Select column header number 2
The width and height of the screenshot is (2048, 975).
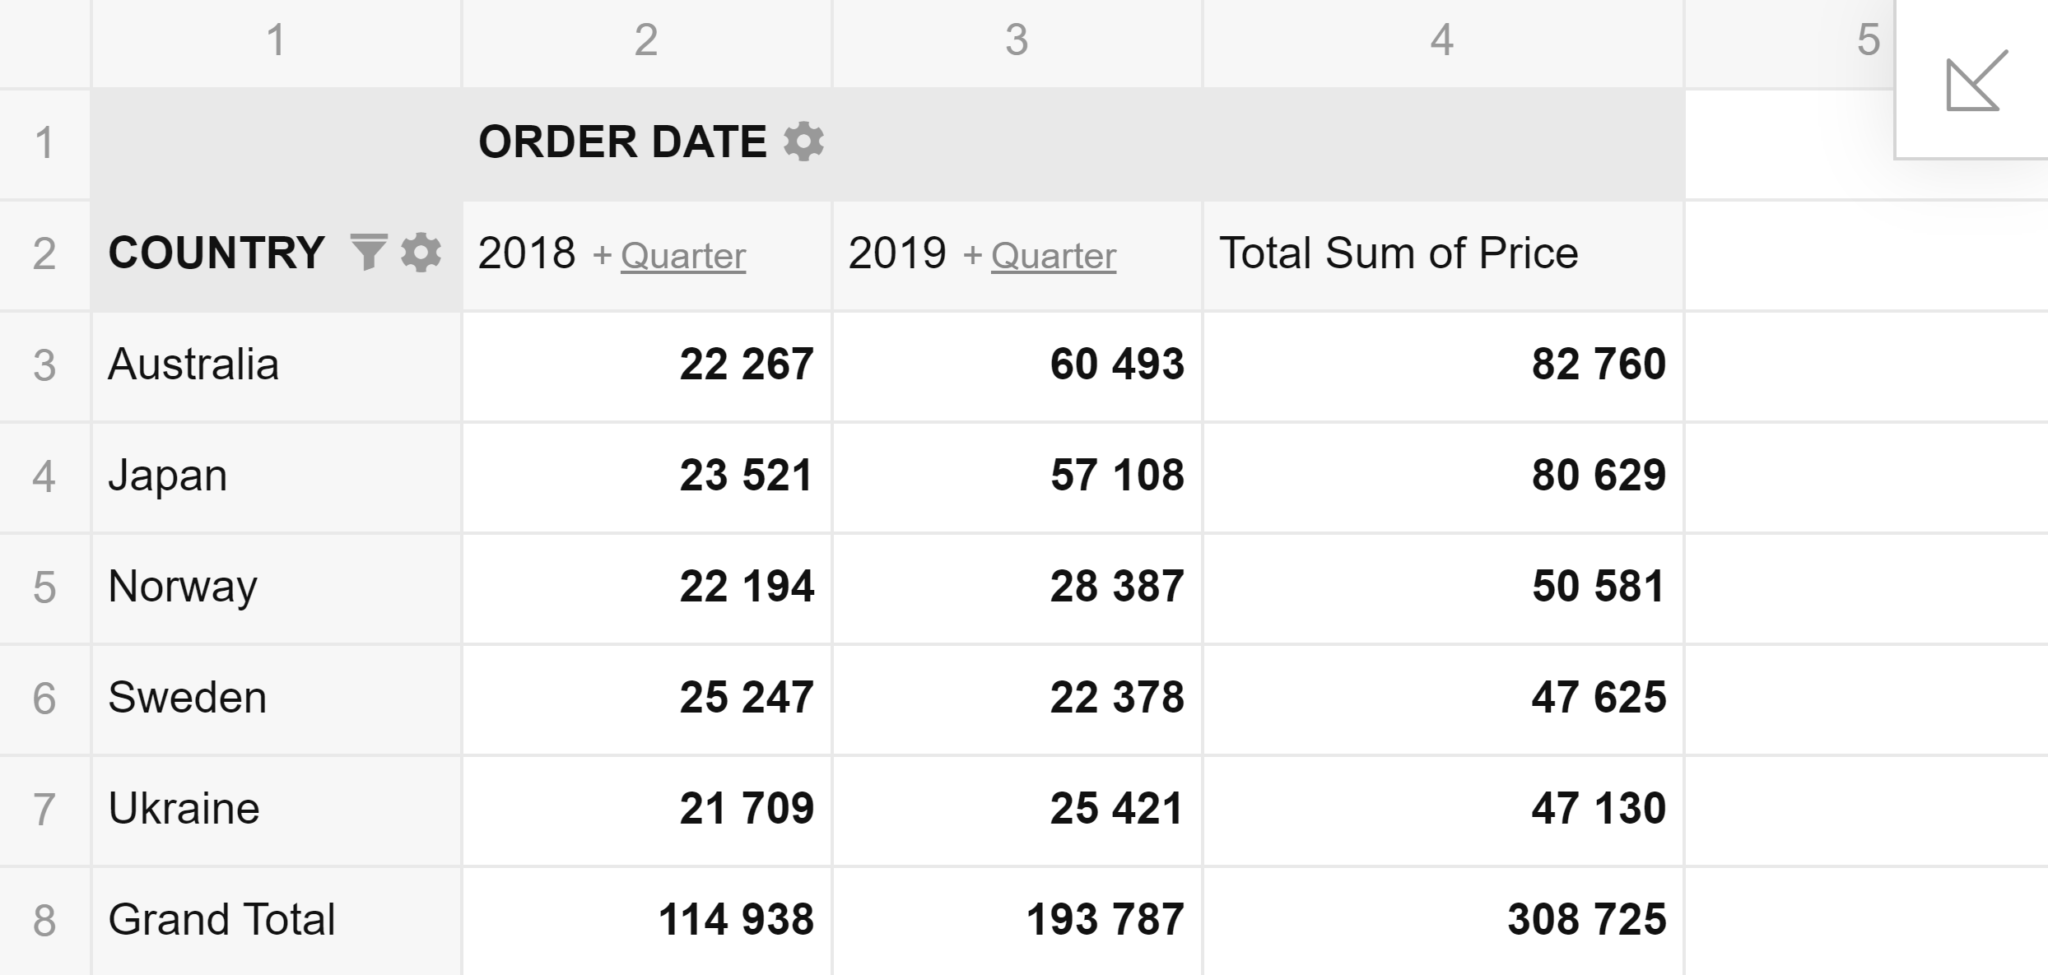[646, 40]
